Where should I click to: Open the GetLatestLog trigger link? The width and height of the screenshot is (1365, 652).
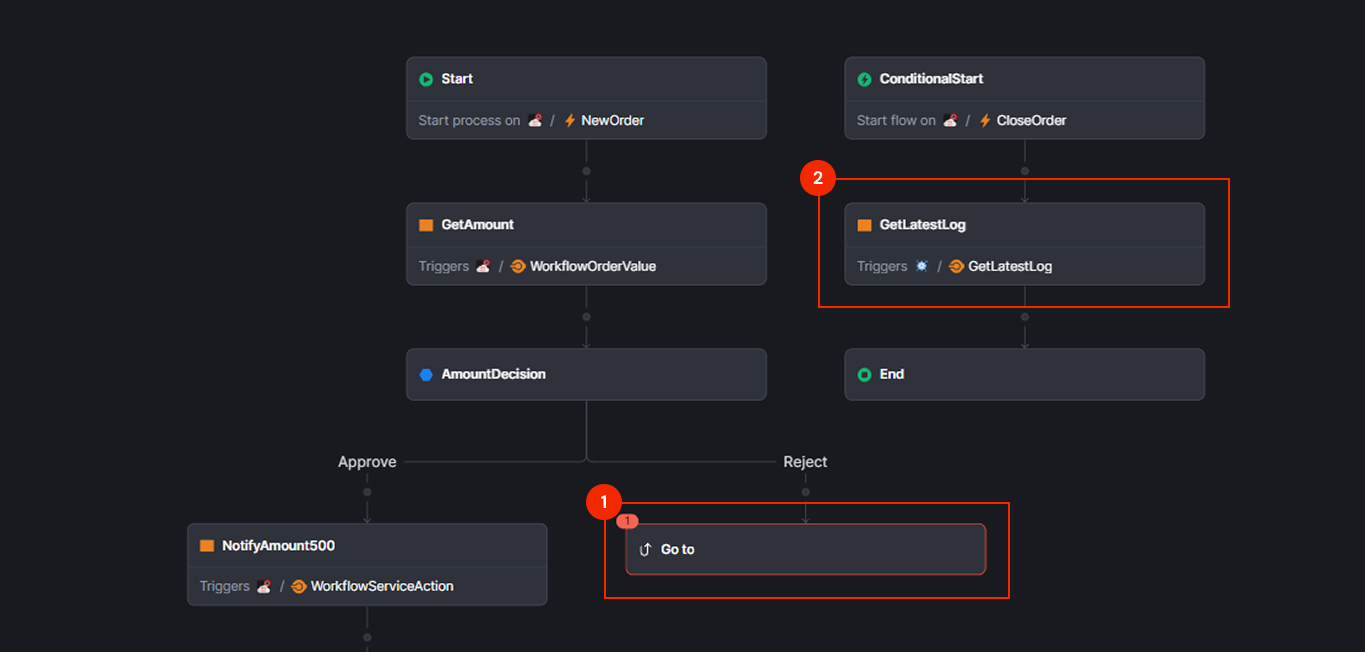point(1010,266)
